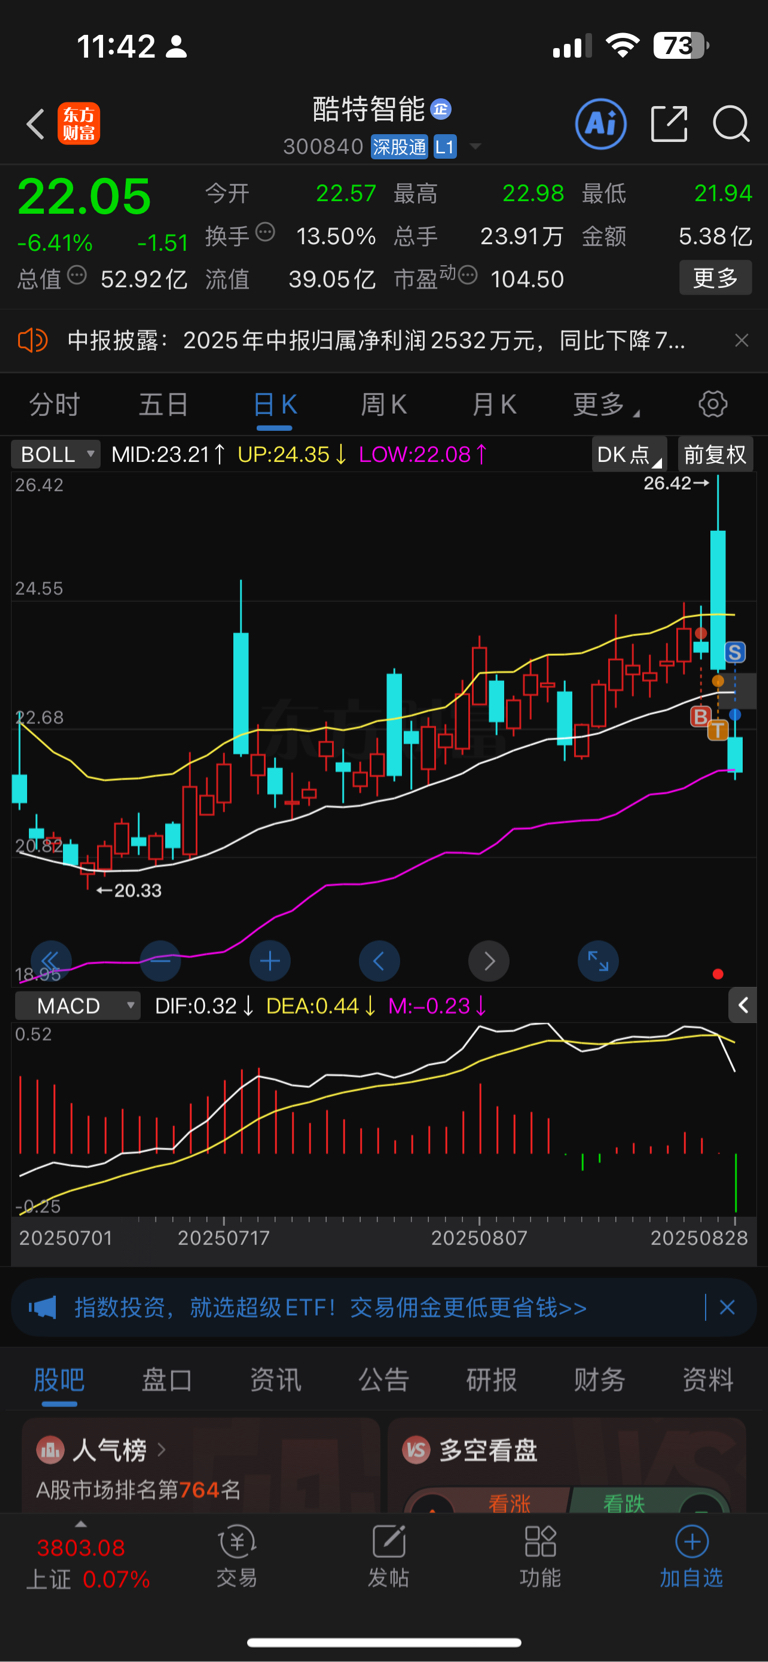
Task: Switch to the 五日 chart tab
Action: tap(163, 405)
